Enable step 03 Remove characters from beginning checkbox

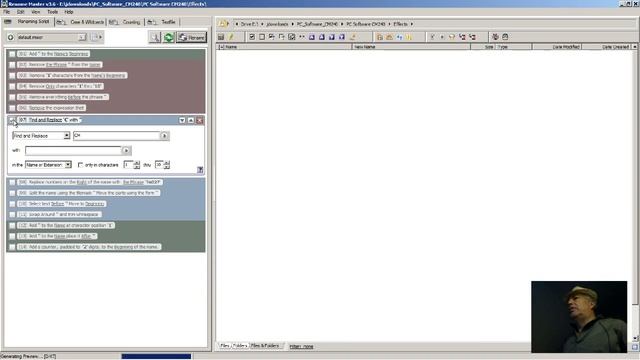click(12, 76)
